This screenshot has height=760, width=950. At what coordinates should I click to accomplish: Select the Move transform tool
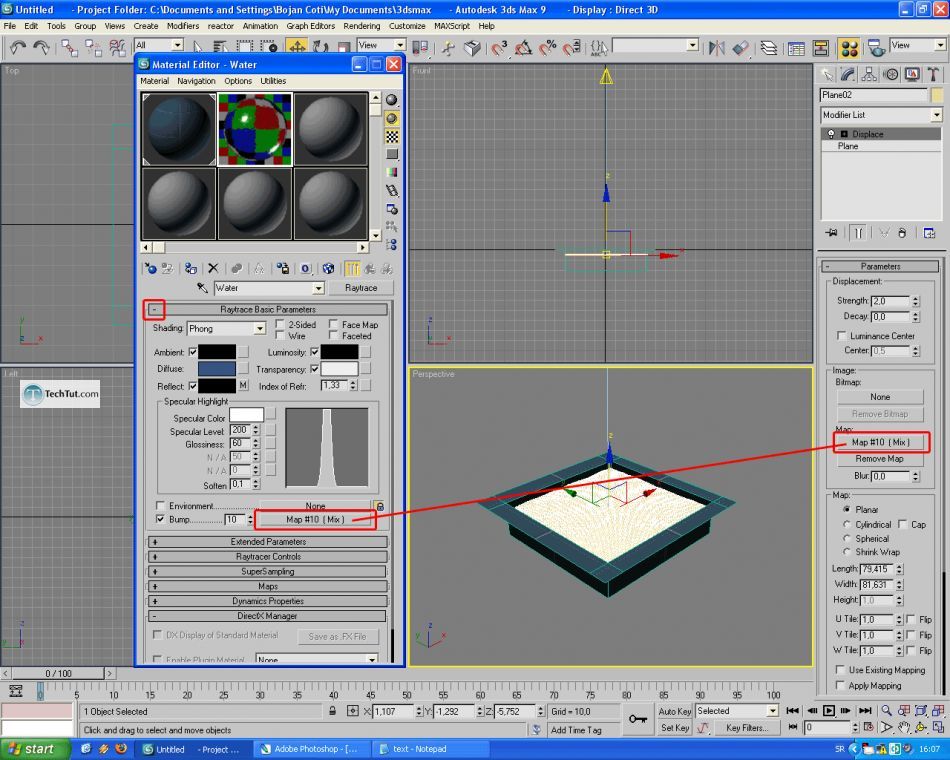click(297, 47)
